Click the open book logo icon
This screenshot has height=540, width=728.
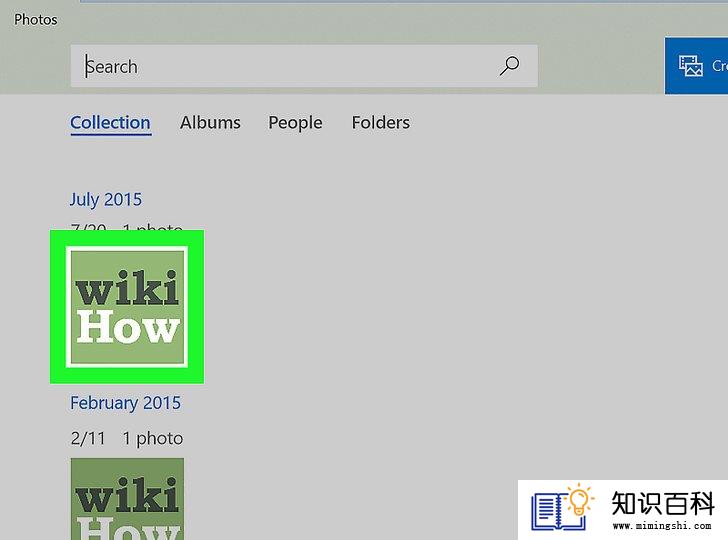click(558, 512)
